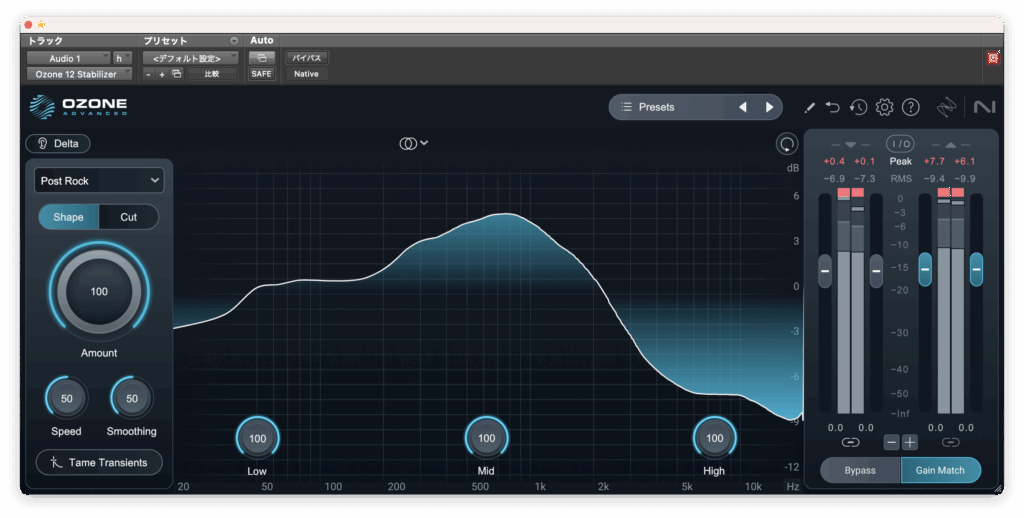Viewport: 1024px width, 518px height.
Task: Click the left output gain slider handle
Action: coord(925,268)
